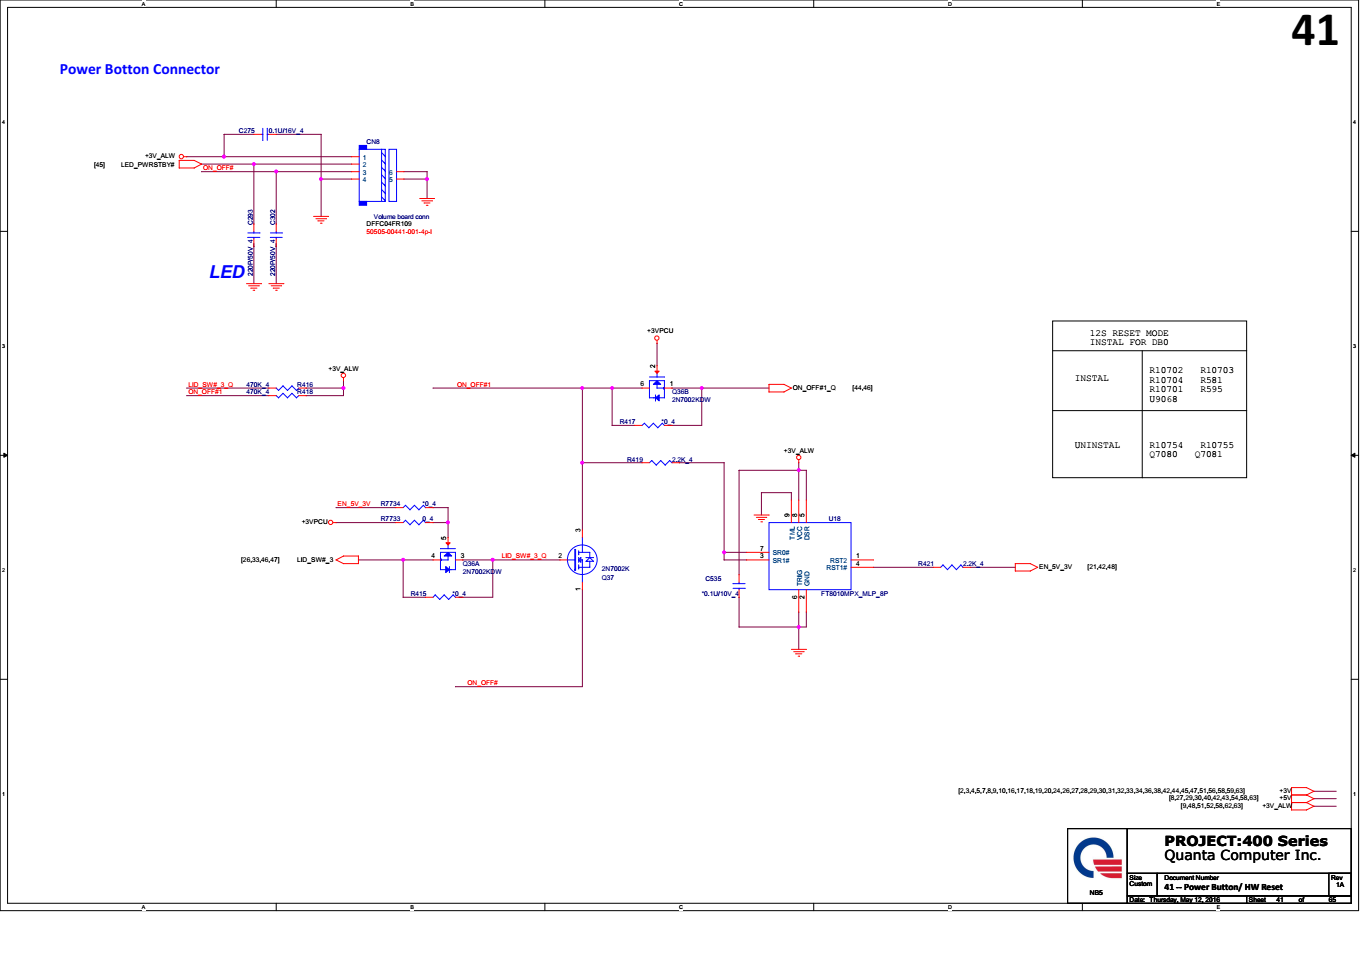Click the R418 resistor label
1364x964 pixels.
[x=305, y=392]
